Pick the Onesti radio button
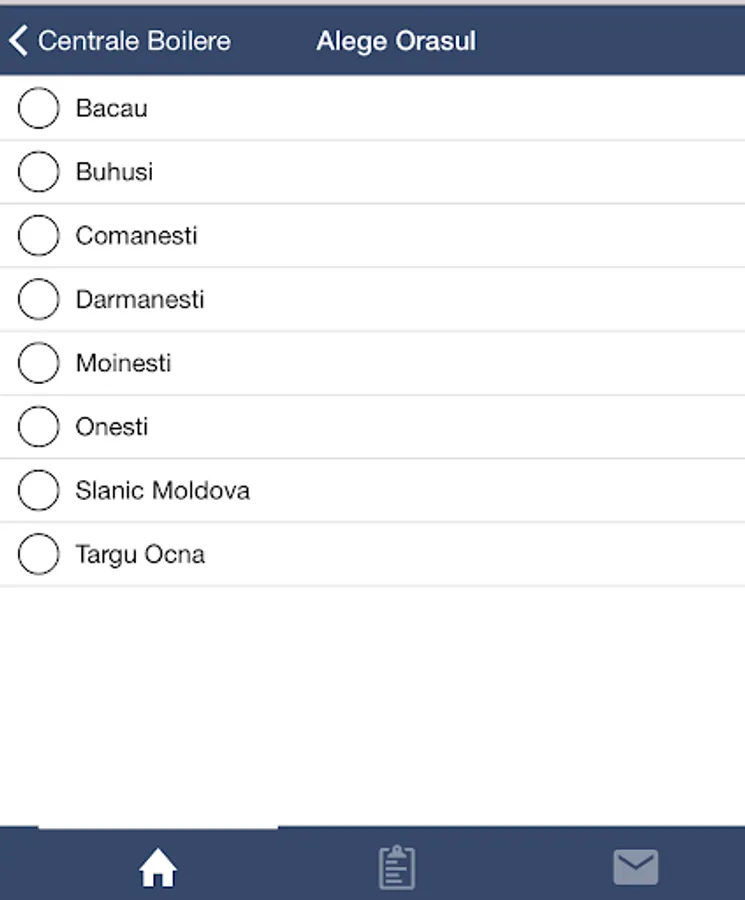This screenshot has width=745, height=900. pos(39,427)
